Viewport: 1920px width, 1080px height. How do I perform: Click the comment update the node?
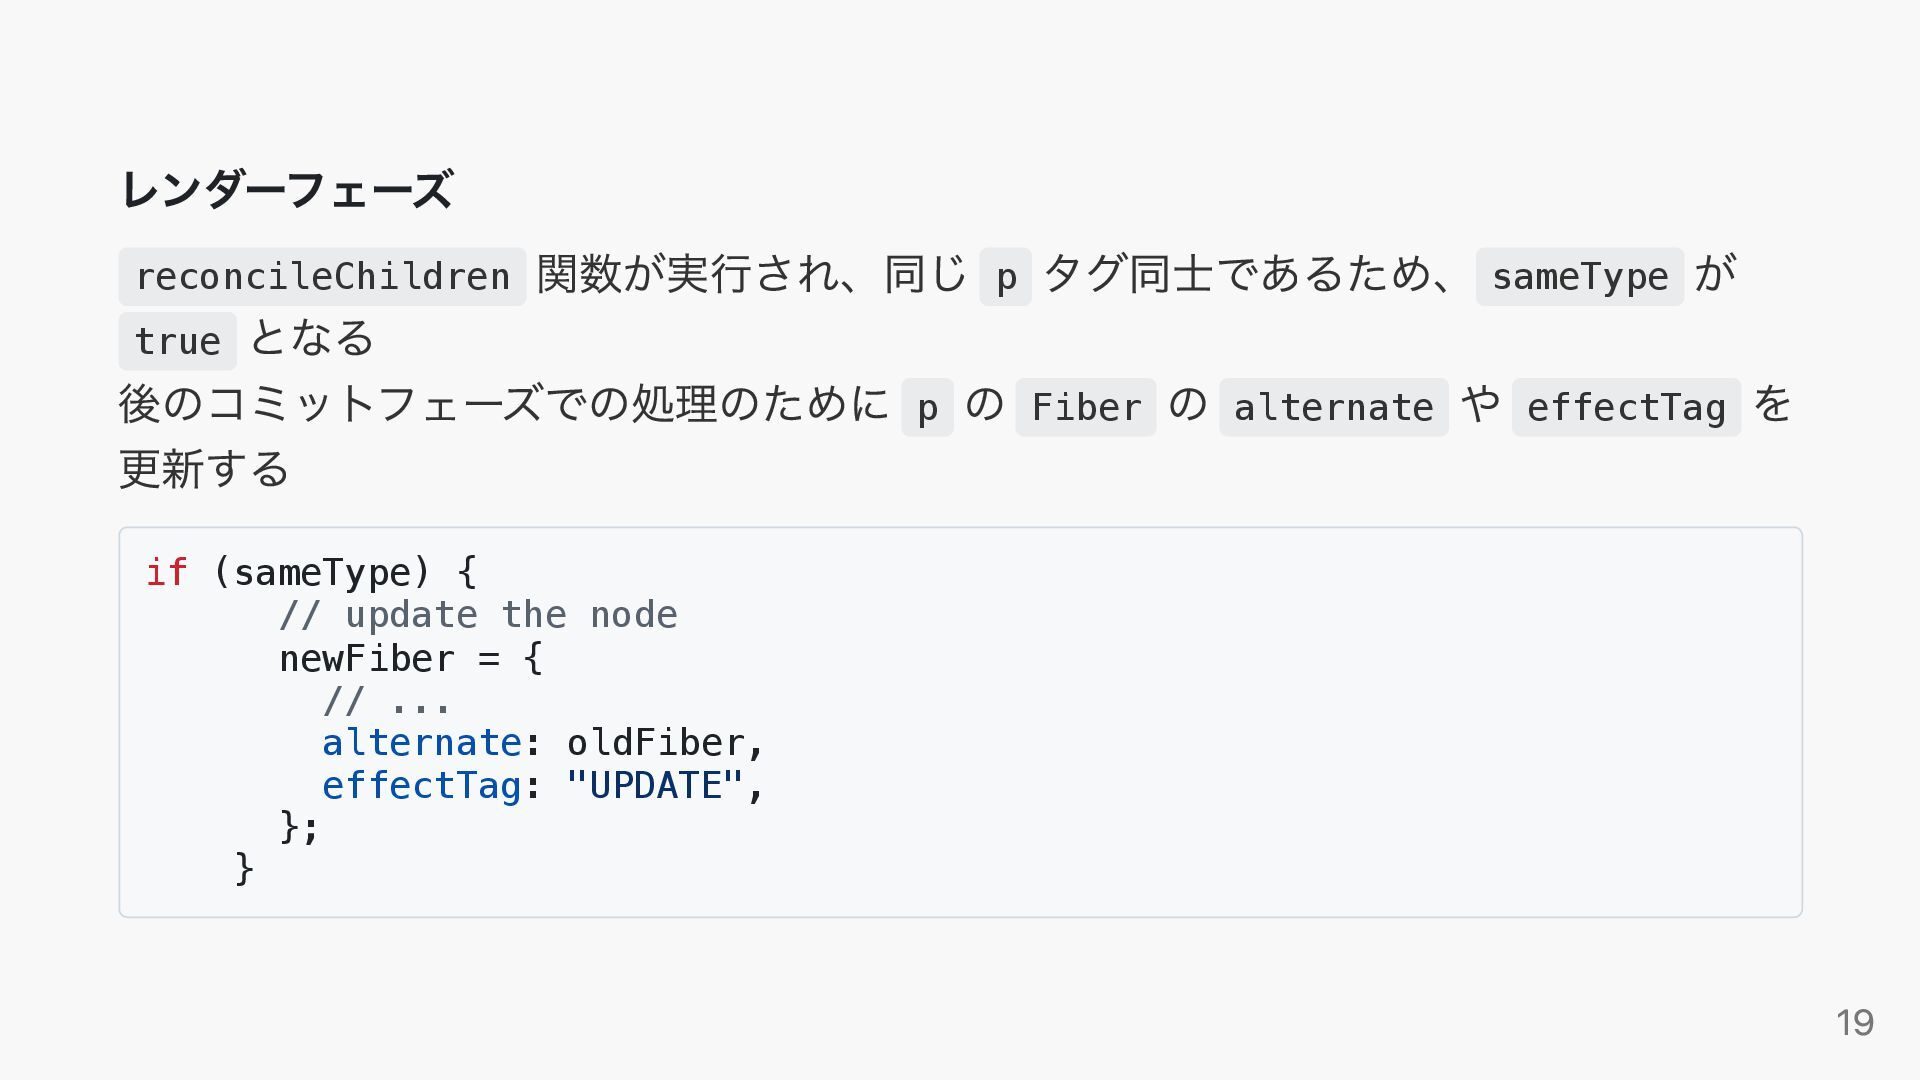[478, 615]
